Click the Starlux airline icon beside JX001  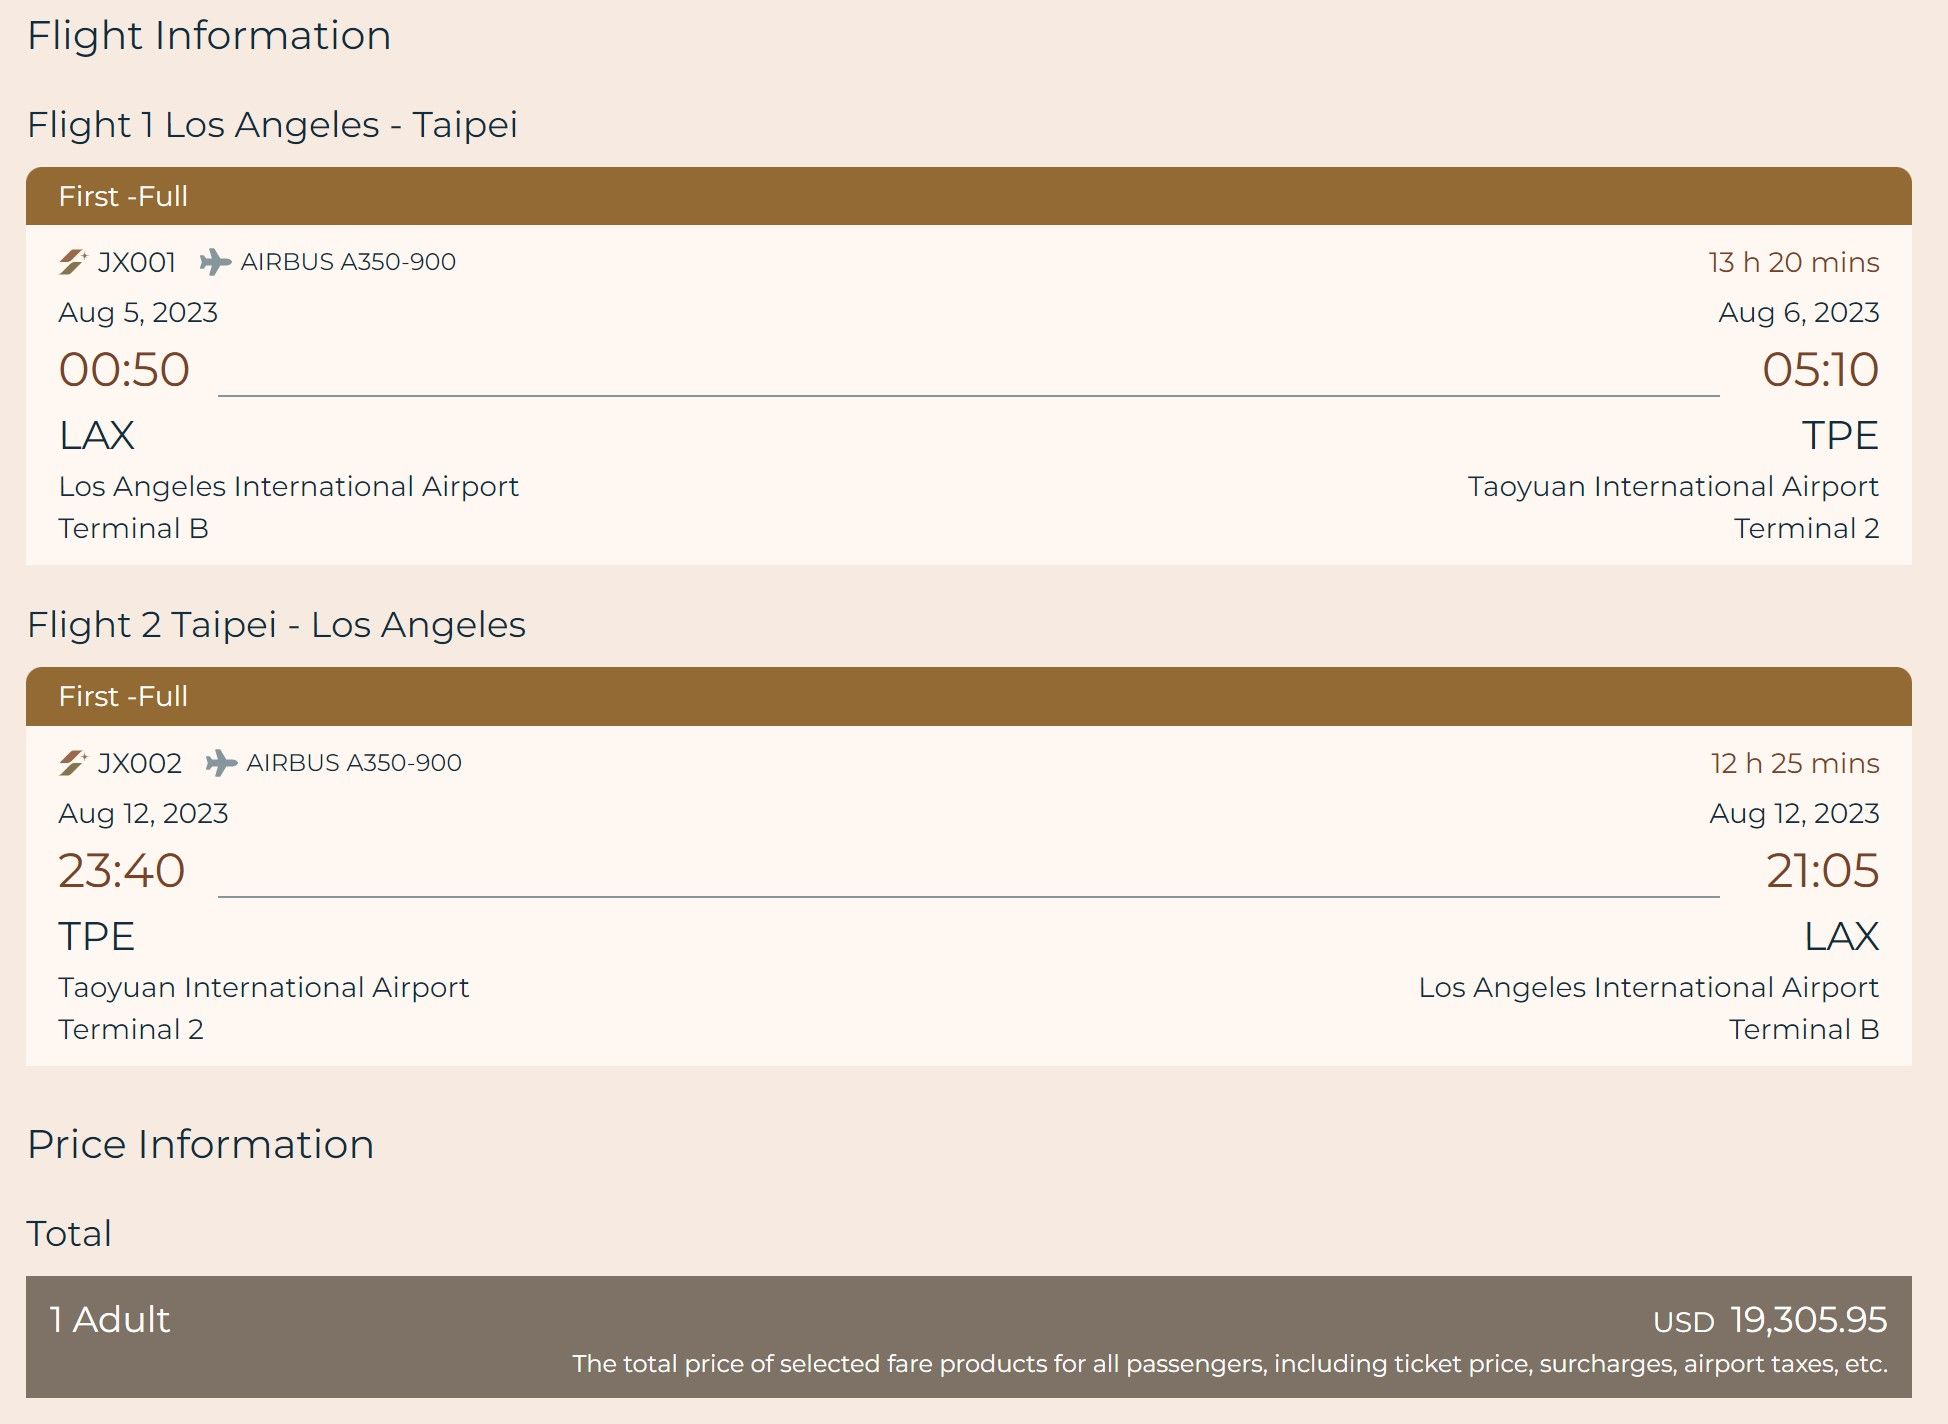[74, 262]
